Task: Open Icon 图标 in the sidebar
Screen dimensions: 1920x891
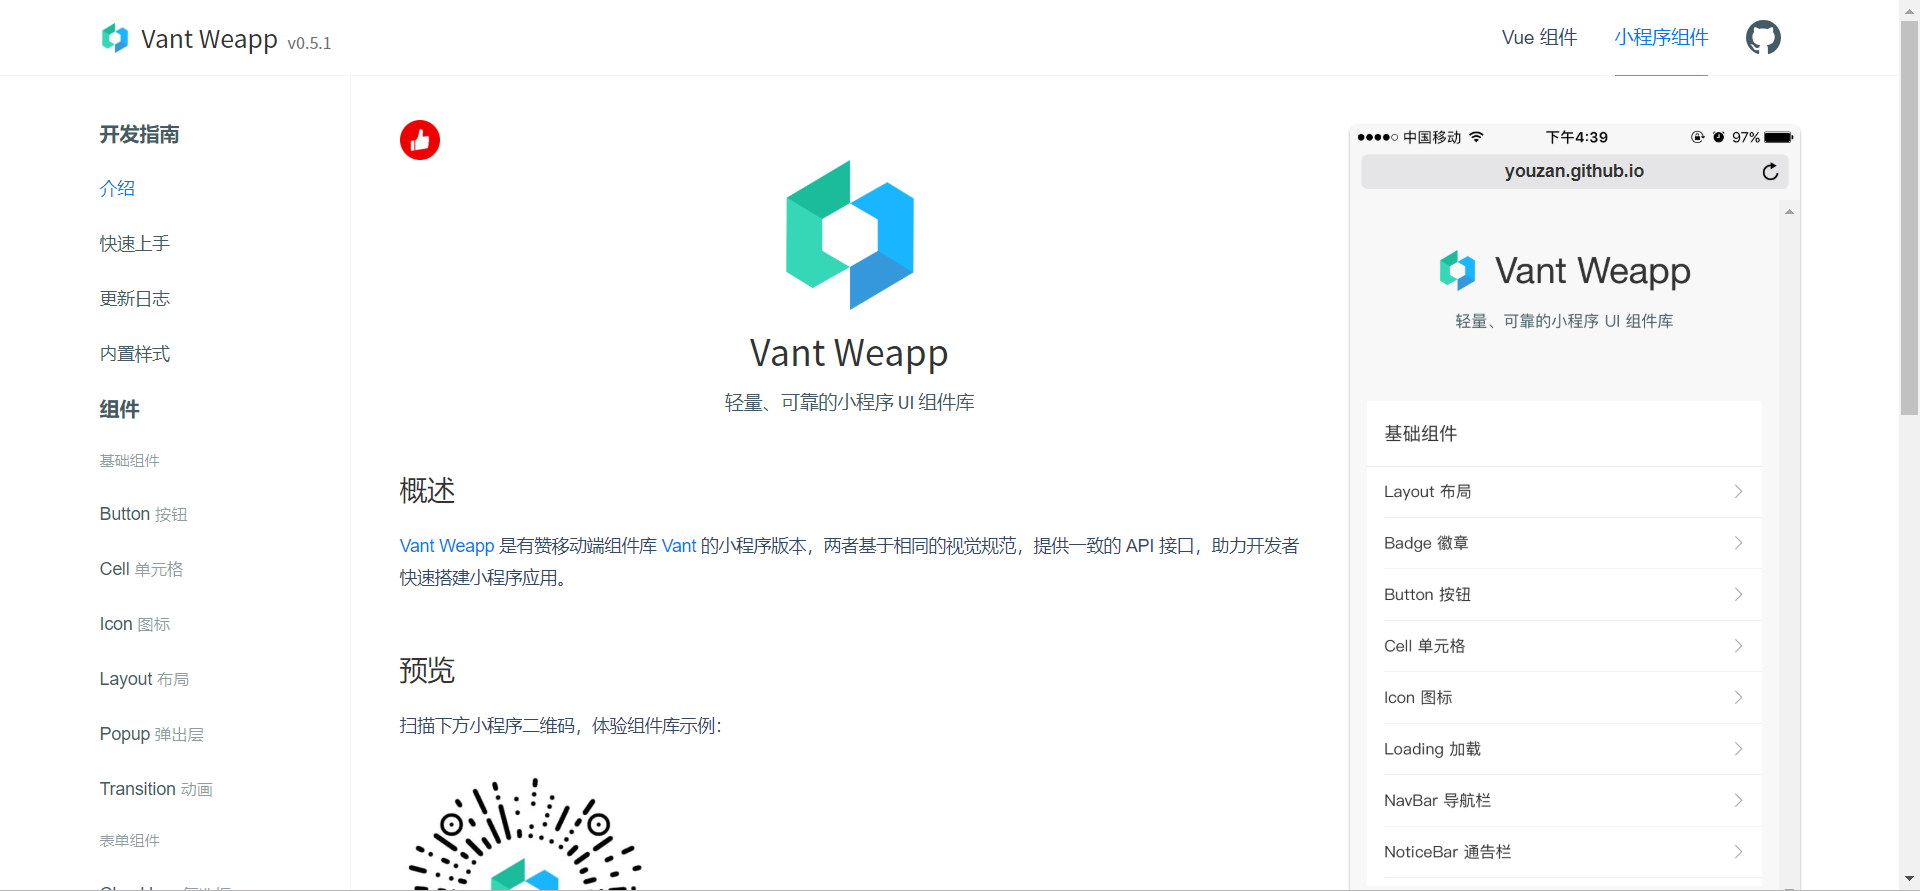Action: (135, 624)
